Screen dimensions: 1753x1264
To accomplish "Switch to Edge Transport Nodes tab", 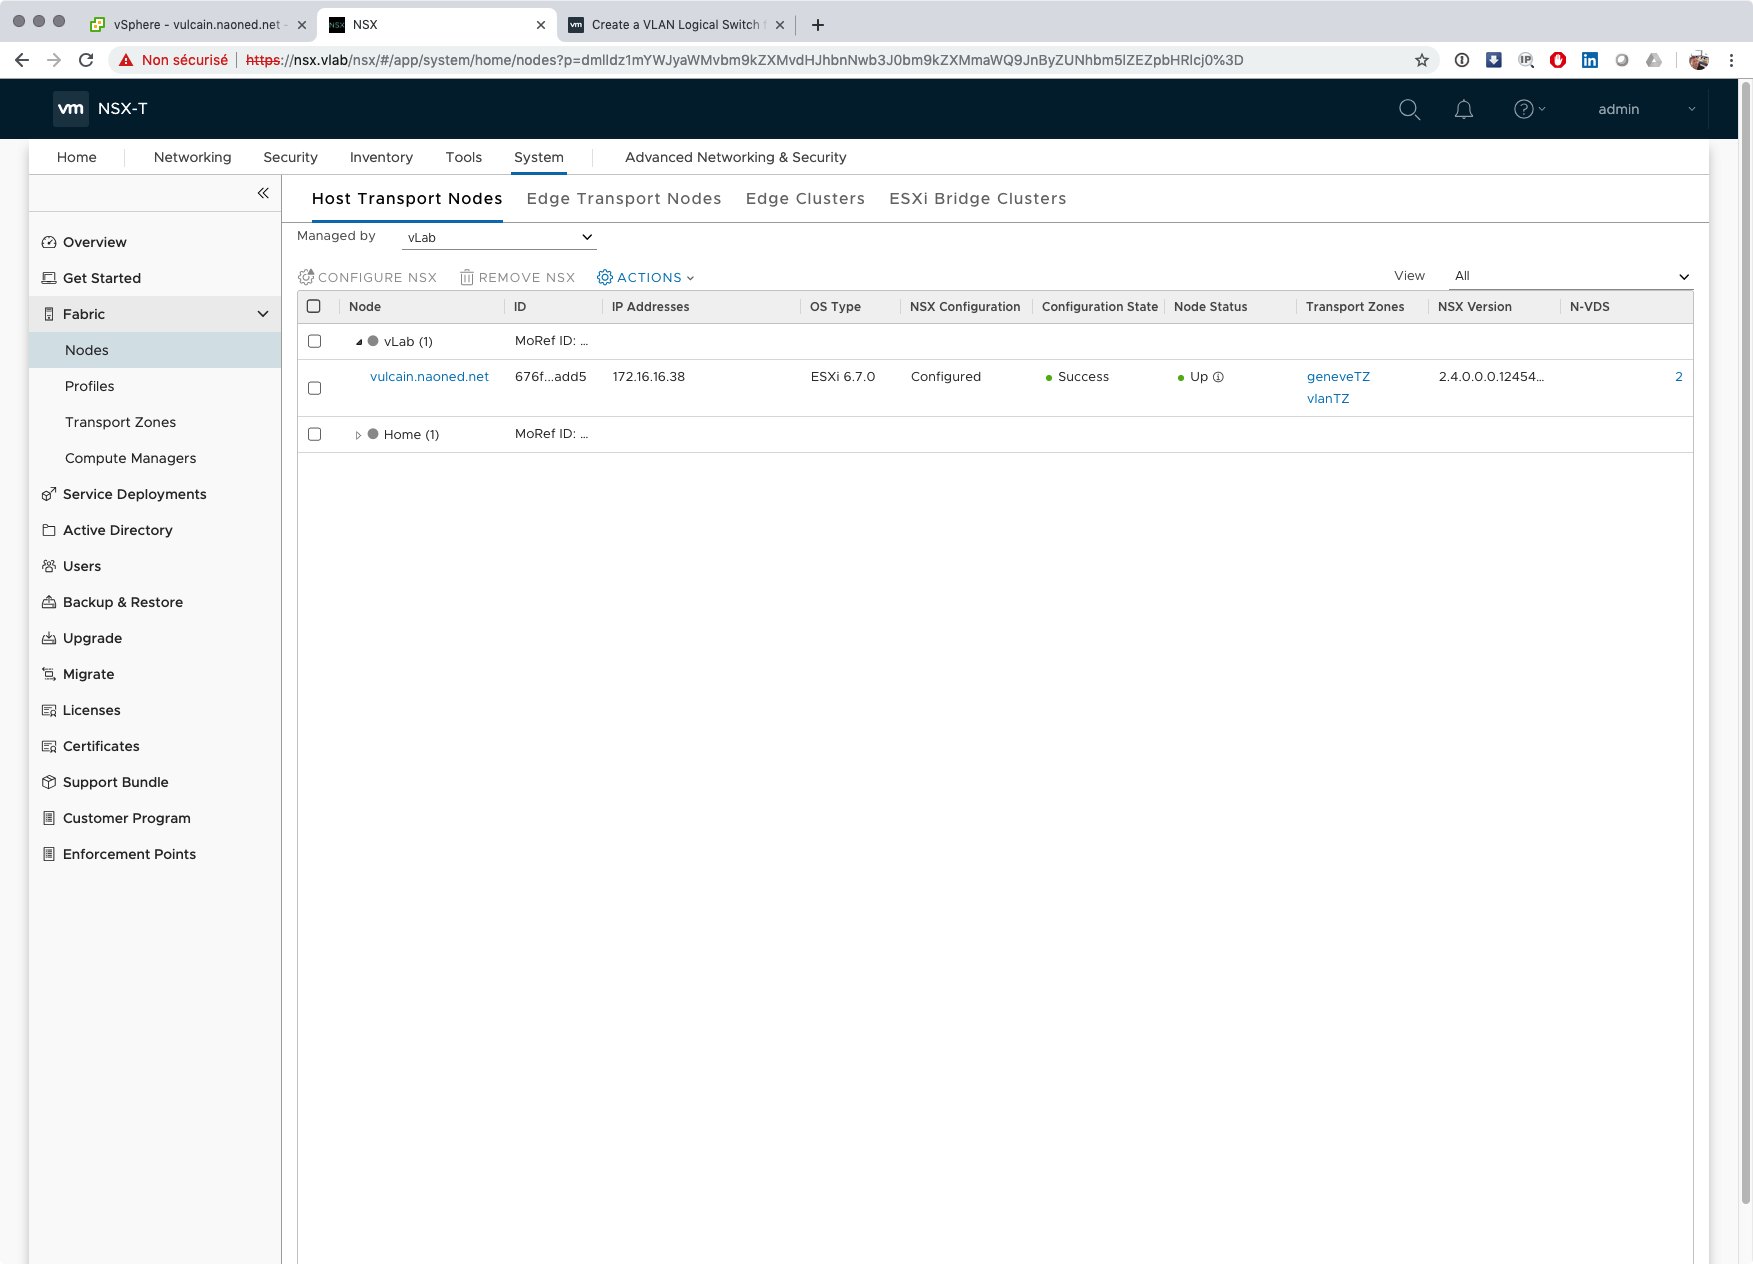I will (x=623, y=198).
